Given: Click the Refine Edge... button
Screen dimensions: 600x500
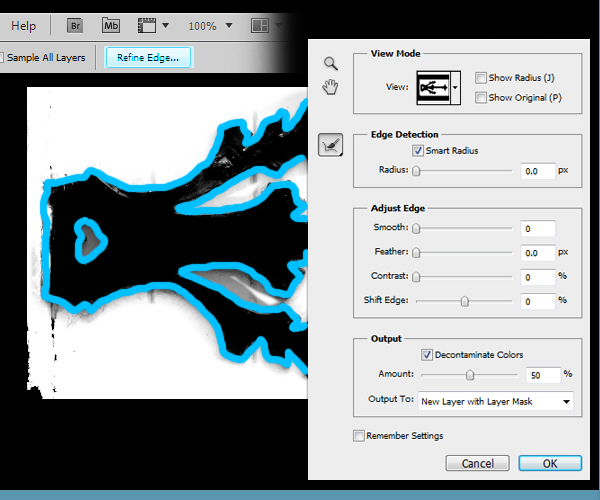Looking at the screenshot, I should point(148,57).
